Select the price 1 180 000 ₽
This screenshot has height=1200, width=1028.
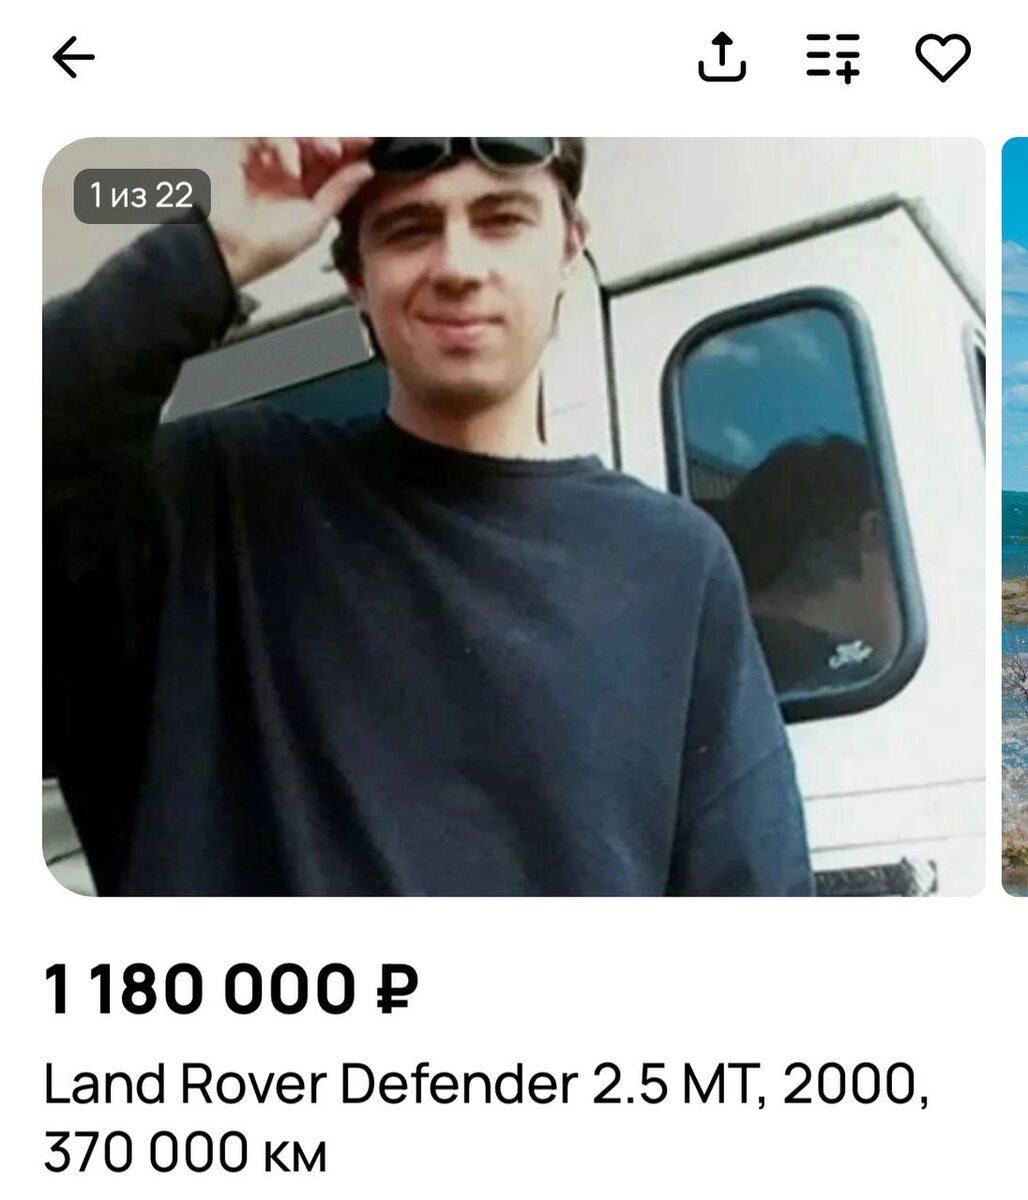coord(231,990)
